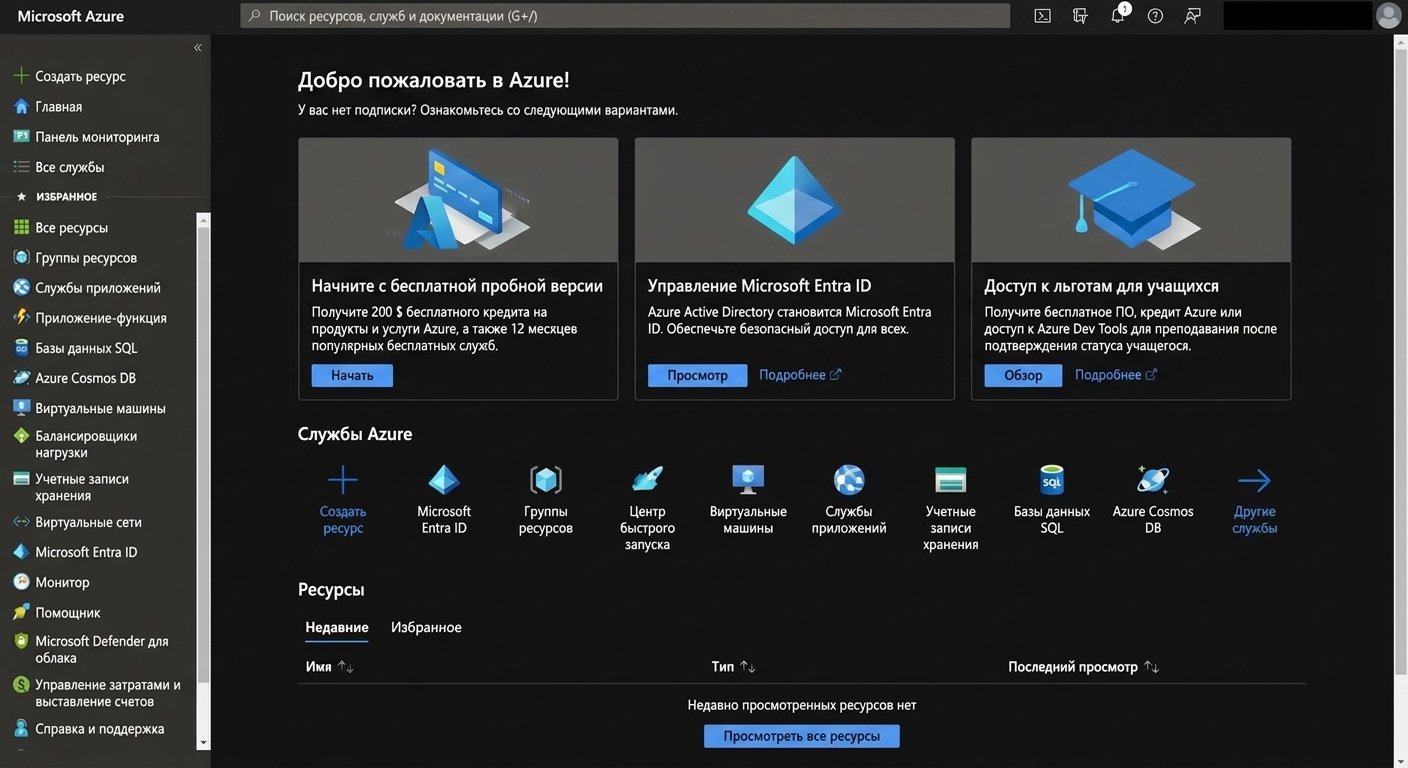Open the help question mark icon
The height and width of the screenshot is (768, 1408).
click(1155, 15)
